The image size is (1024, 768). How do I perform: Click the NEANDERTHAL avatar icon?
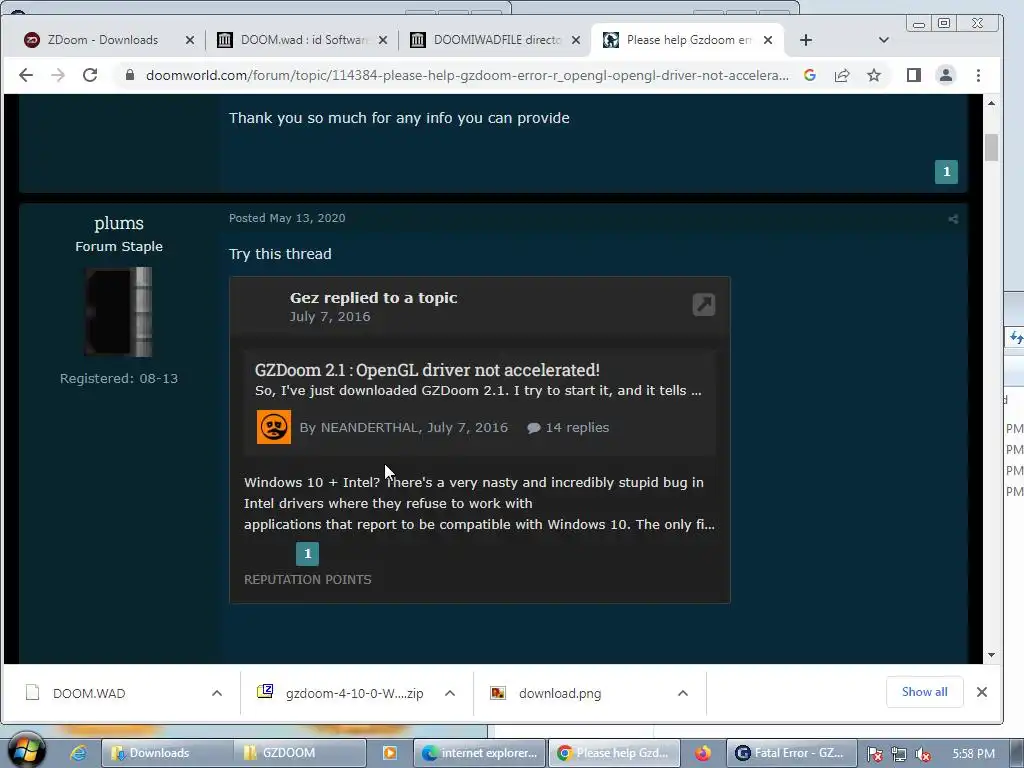click(x=274, y=427)
